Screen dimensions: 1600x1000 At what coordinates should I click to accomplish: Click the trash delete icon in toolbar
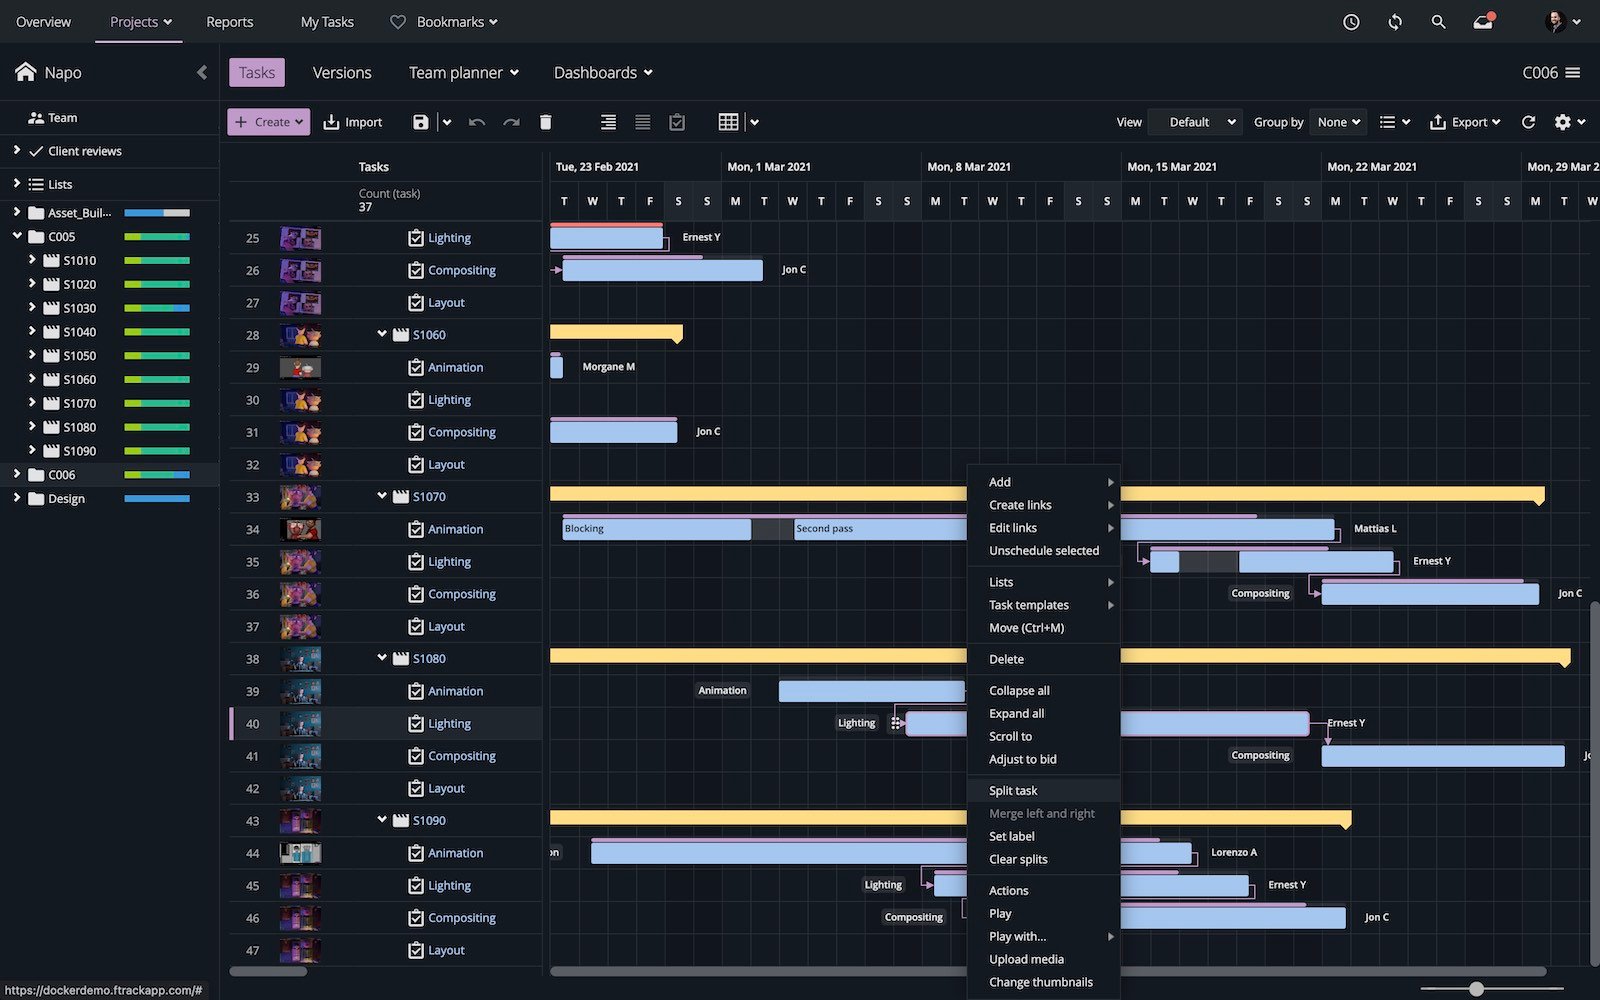(x=545, y=122)
